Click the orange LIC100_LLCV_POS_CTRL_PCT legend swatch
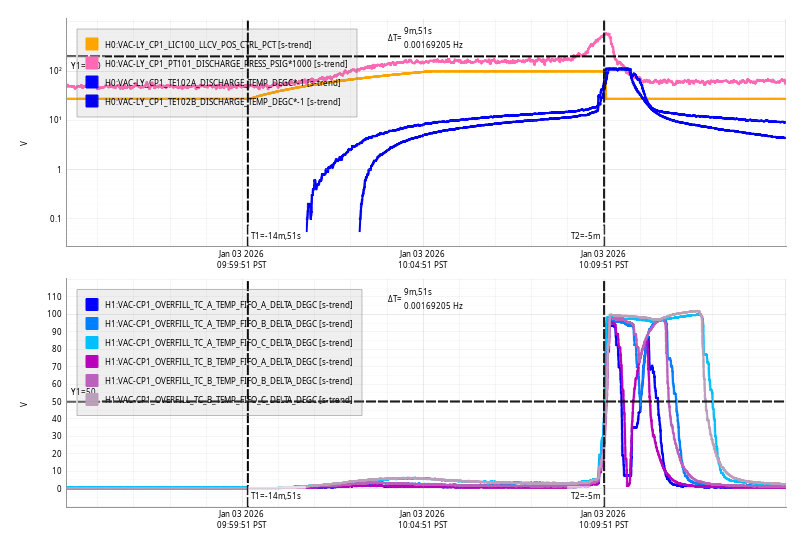 [92, 44]
